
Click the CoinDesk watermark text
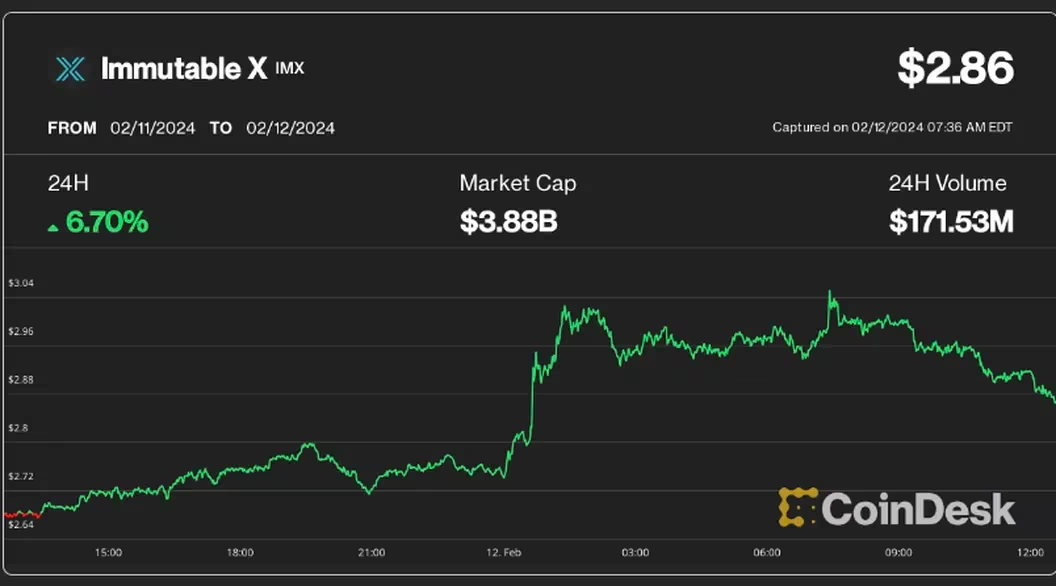(918, 509)
